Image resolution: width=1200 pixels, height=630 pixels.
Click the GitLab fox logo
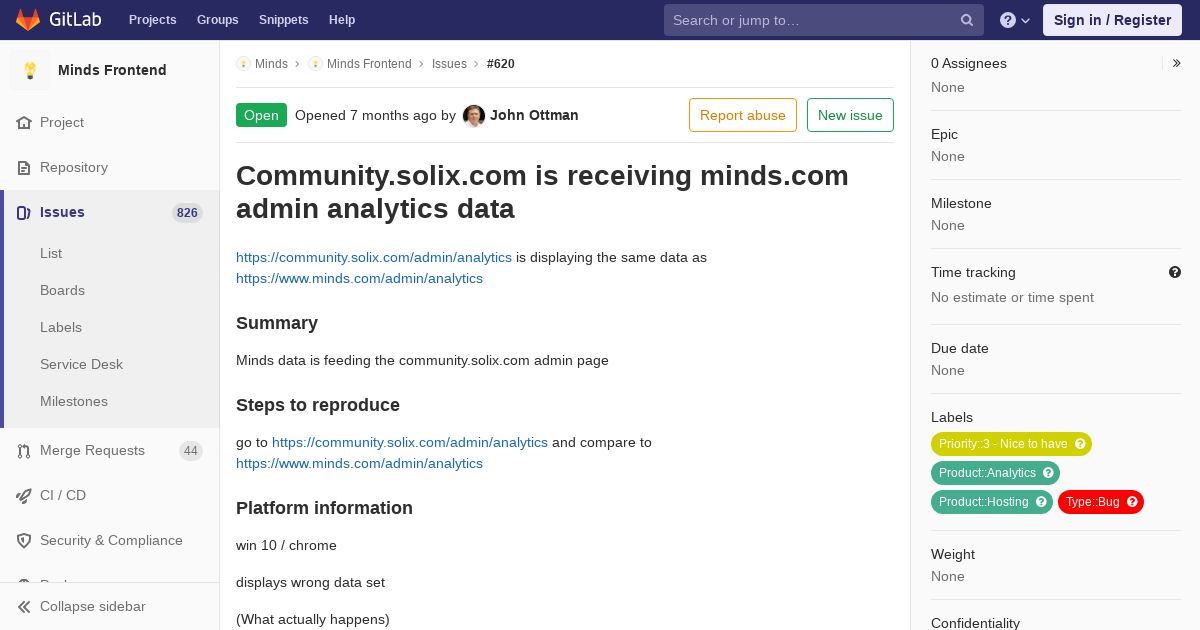pos(28,19)
